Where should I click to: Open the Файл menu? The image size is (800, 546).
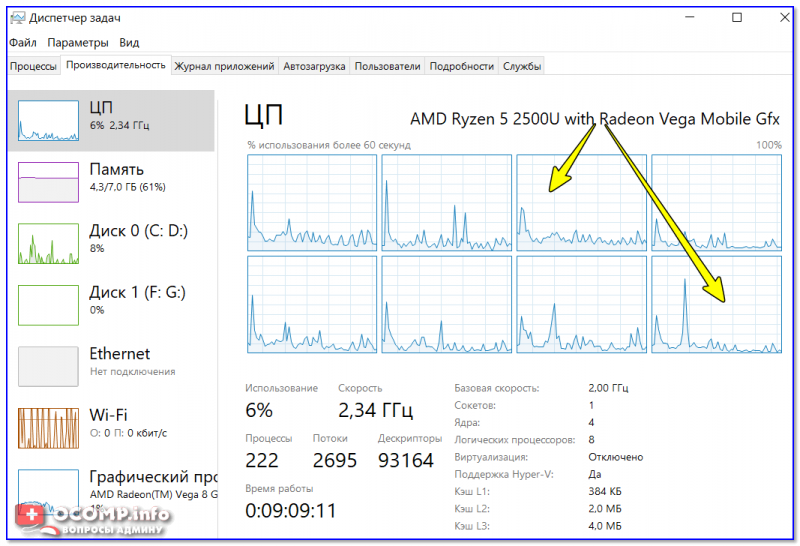click(x=22, y=43)
